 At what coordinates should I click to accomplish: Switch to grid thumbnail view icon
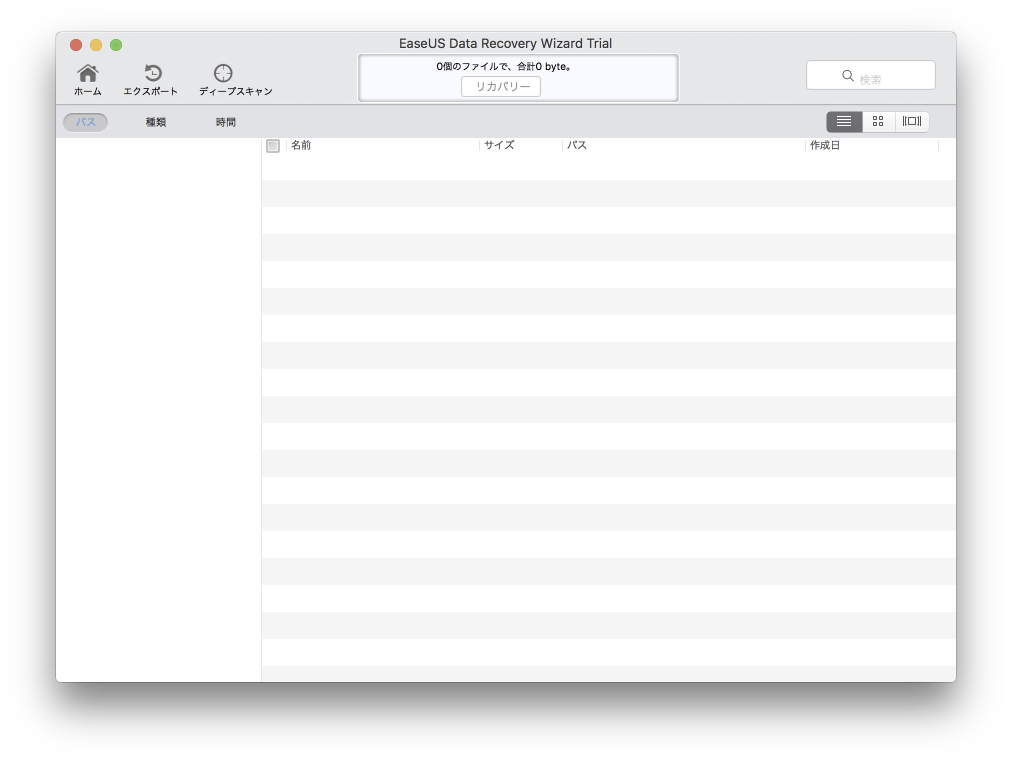coord(878,121)
